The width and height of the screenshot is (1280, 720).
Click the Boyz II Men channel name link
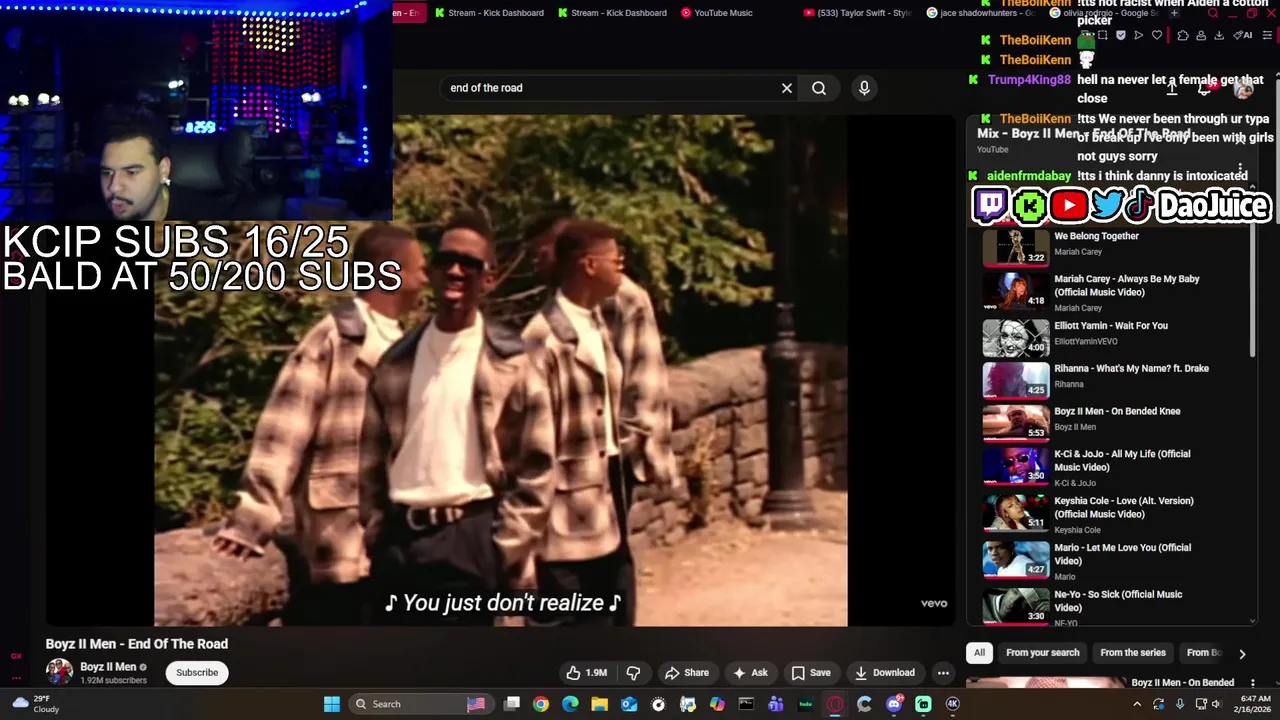108,667
